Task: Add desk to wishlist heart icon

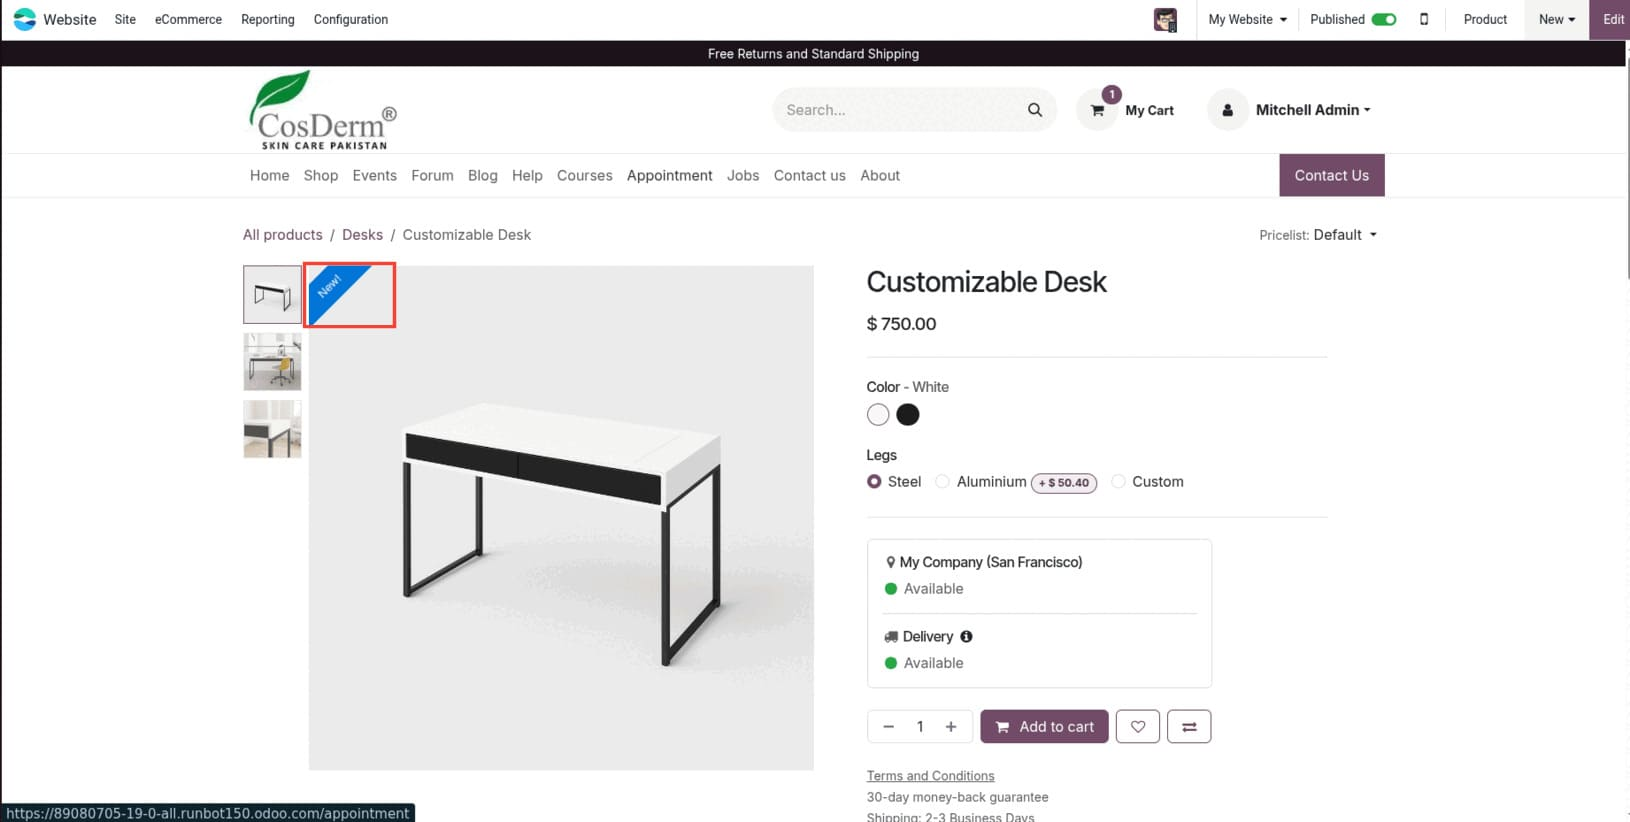Action: [x=1138, y=727]
